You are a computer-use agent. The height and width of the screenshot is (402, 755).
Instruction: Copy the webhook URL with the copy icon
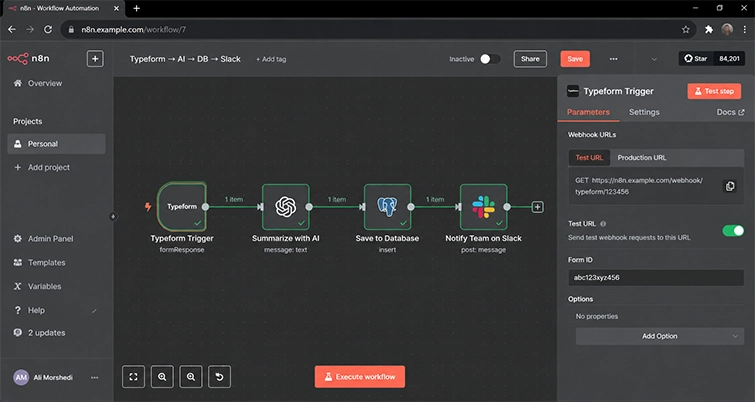pos(730,186)
